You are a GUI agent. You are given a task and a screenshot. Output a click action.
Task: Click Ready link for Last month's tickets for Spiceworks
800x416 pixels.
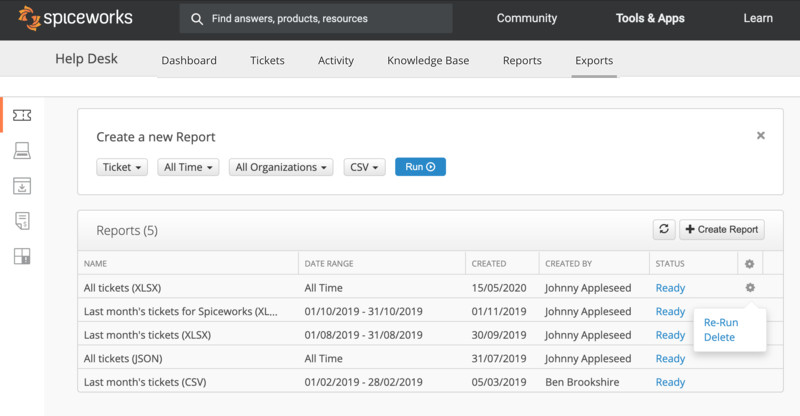[x=670, y=311]
